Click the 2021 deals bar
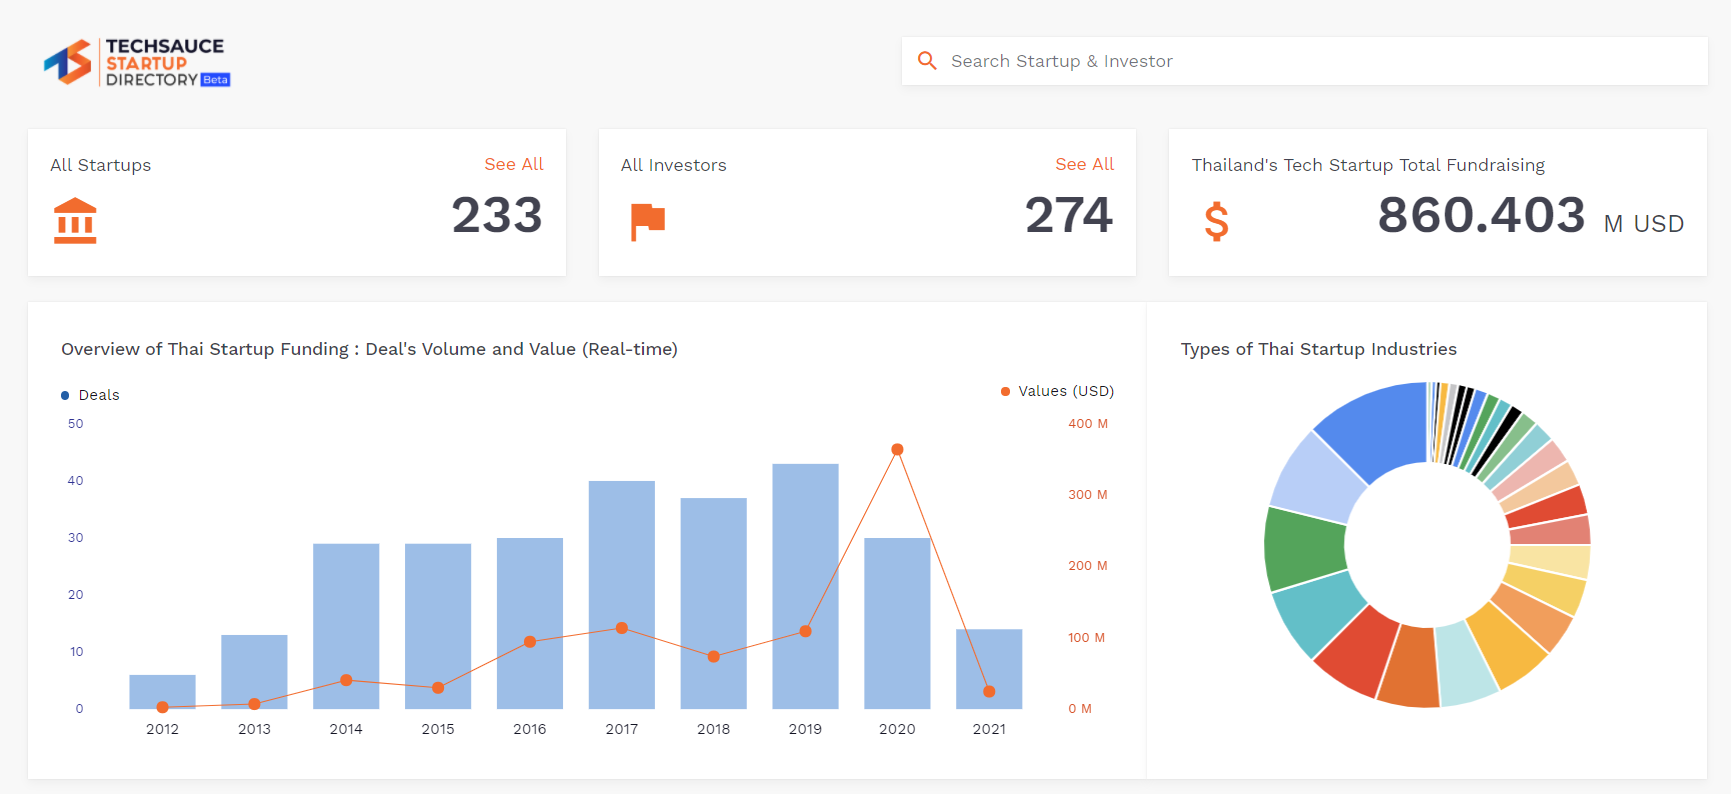 tap(989, 669)
